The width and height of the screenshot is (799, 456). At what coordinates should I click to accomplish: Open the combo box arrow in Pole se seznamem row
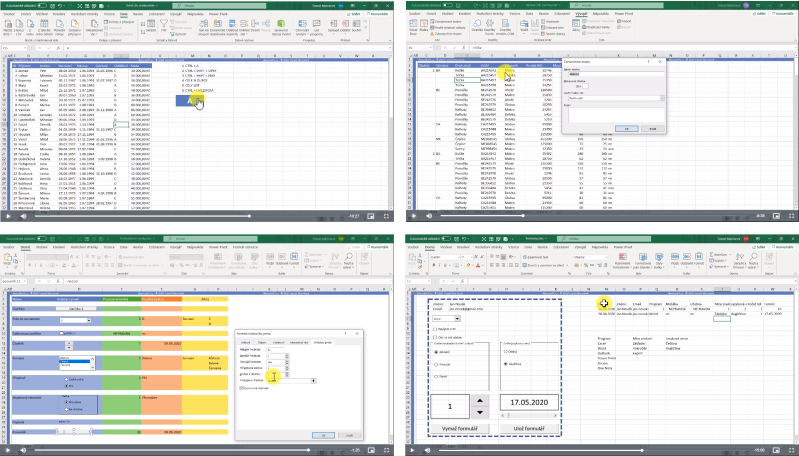point(89,320)
